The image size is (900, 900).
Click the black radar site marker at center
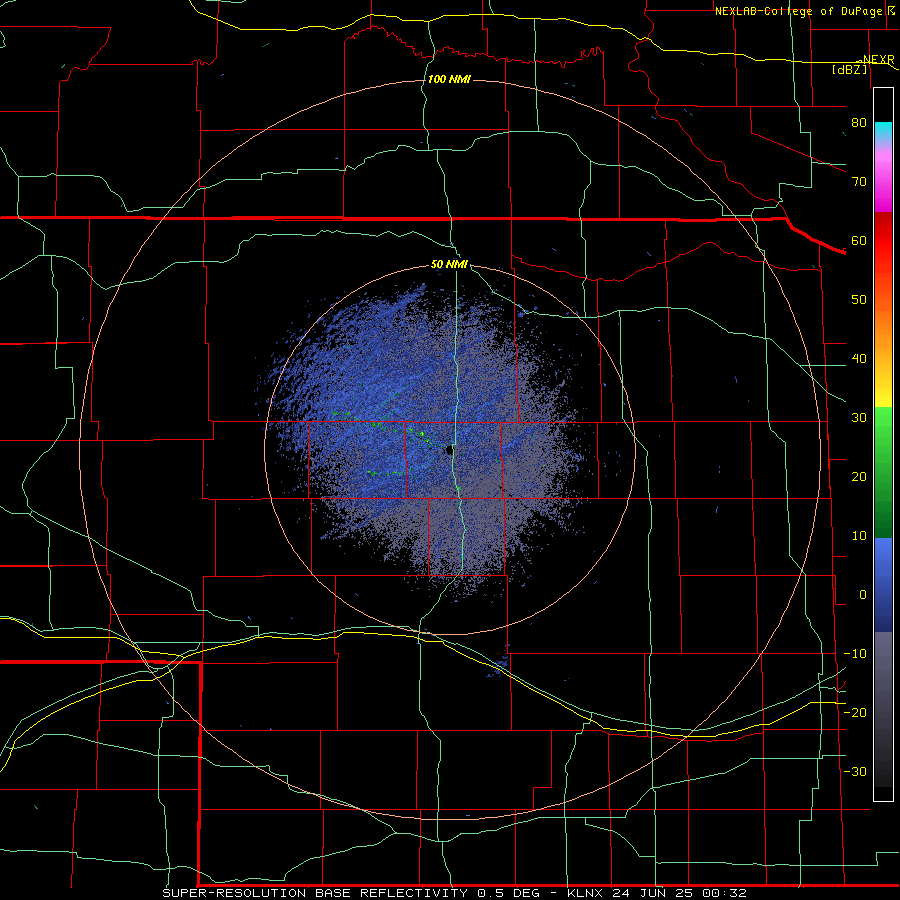pos(449,450)
